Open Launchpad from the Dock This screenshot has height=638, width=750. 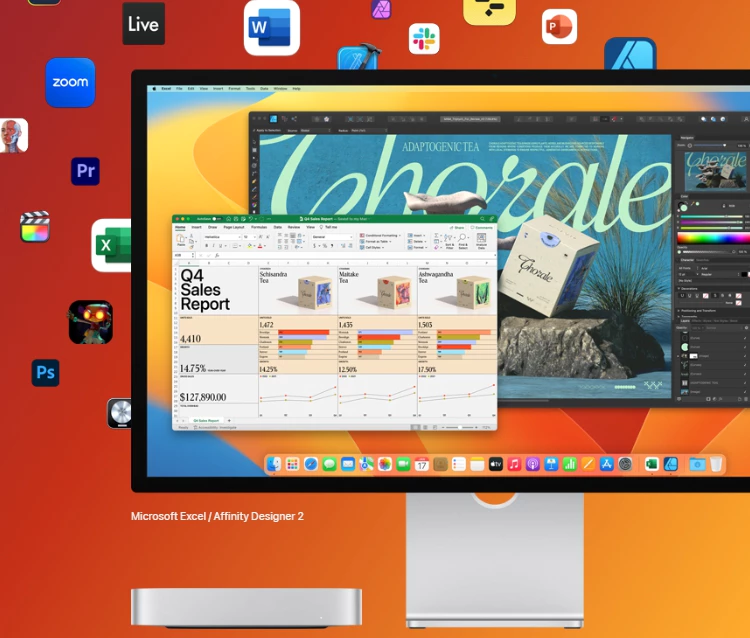292,464
